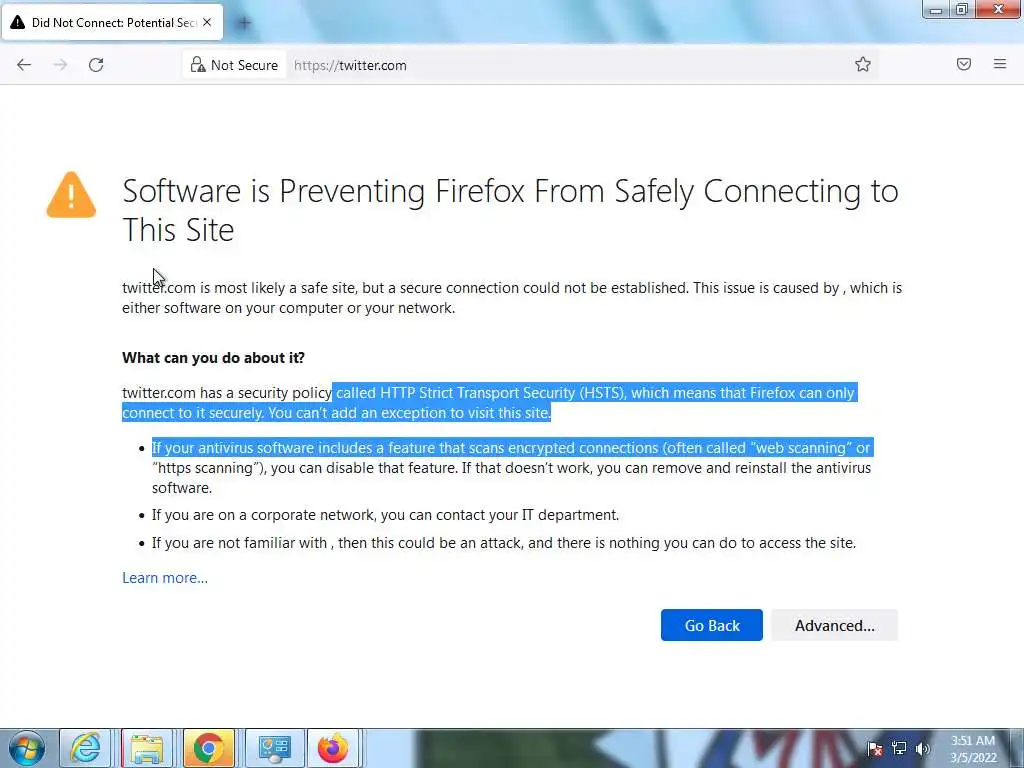Click the Windows Start orb
The height and width of the screenshot is (768, 1024).
click(25, 748)
